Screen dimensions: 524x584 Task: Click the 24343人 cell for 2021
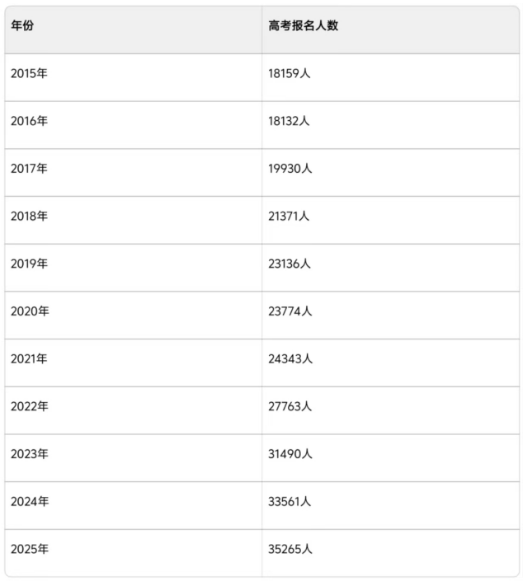[x=290, y=359]
